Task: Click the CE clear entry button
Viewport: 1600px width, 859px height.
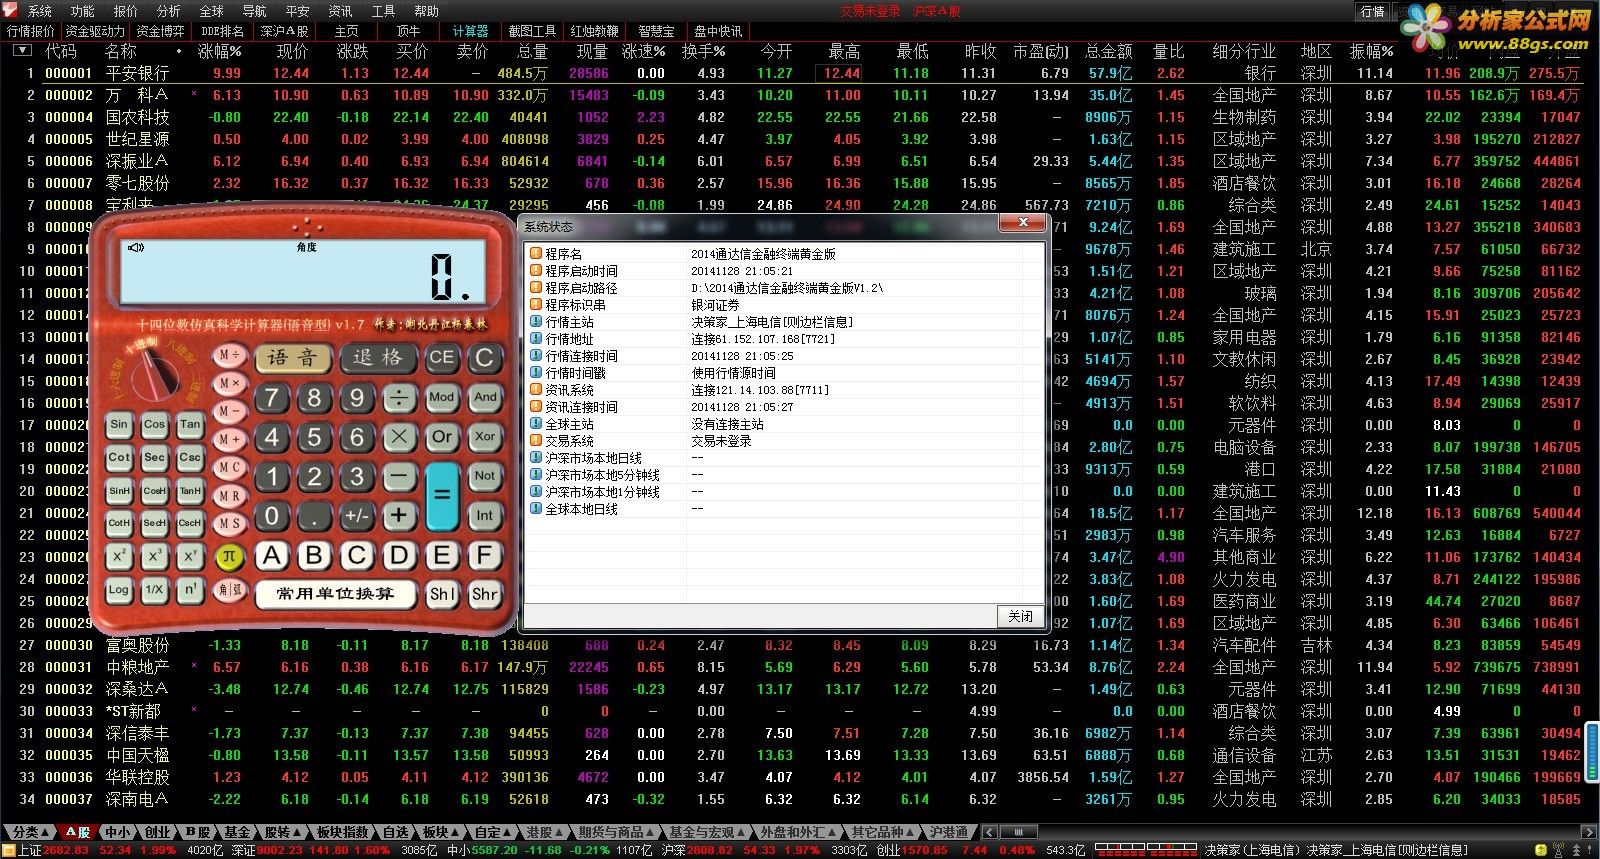Action: (x=441, y=358)
